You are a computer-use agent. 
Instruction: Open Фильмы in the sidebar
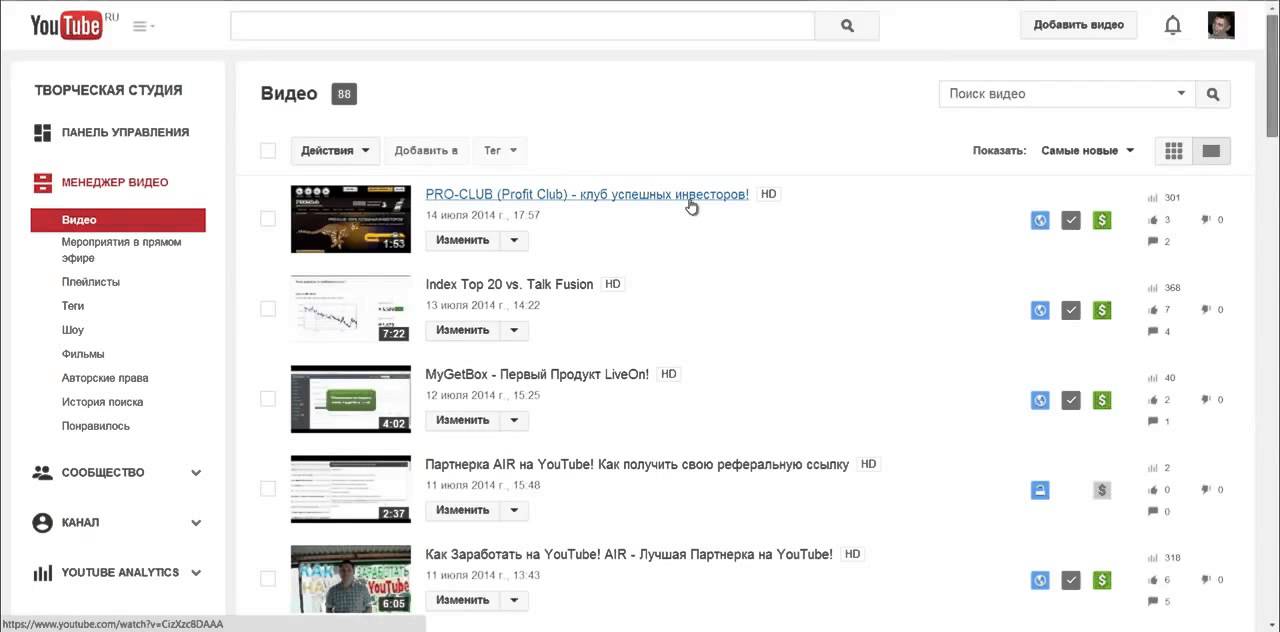tap(83, 354)
